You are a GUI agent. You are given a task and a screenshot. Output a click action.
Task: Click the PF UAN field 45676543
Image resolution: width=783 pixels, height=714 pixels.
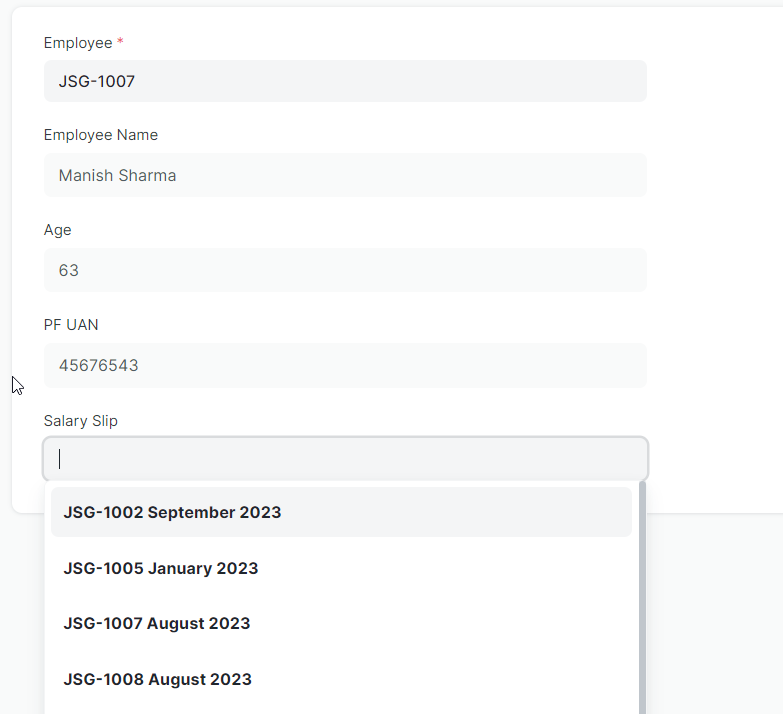346,365
